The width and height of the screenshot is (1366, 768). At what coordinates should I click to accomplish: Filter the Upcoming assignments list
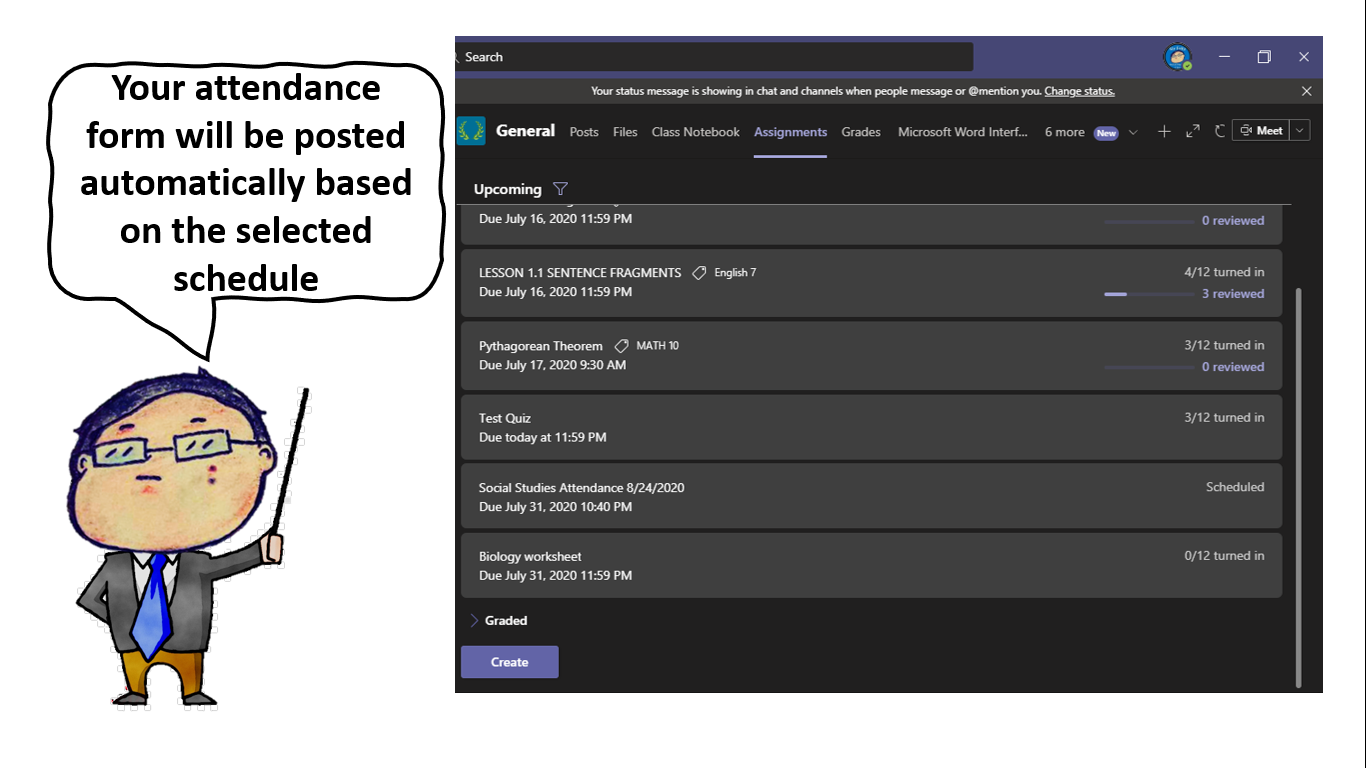[x=560, y=189]
